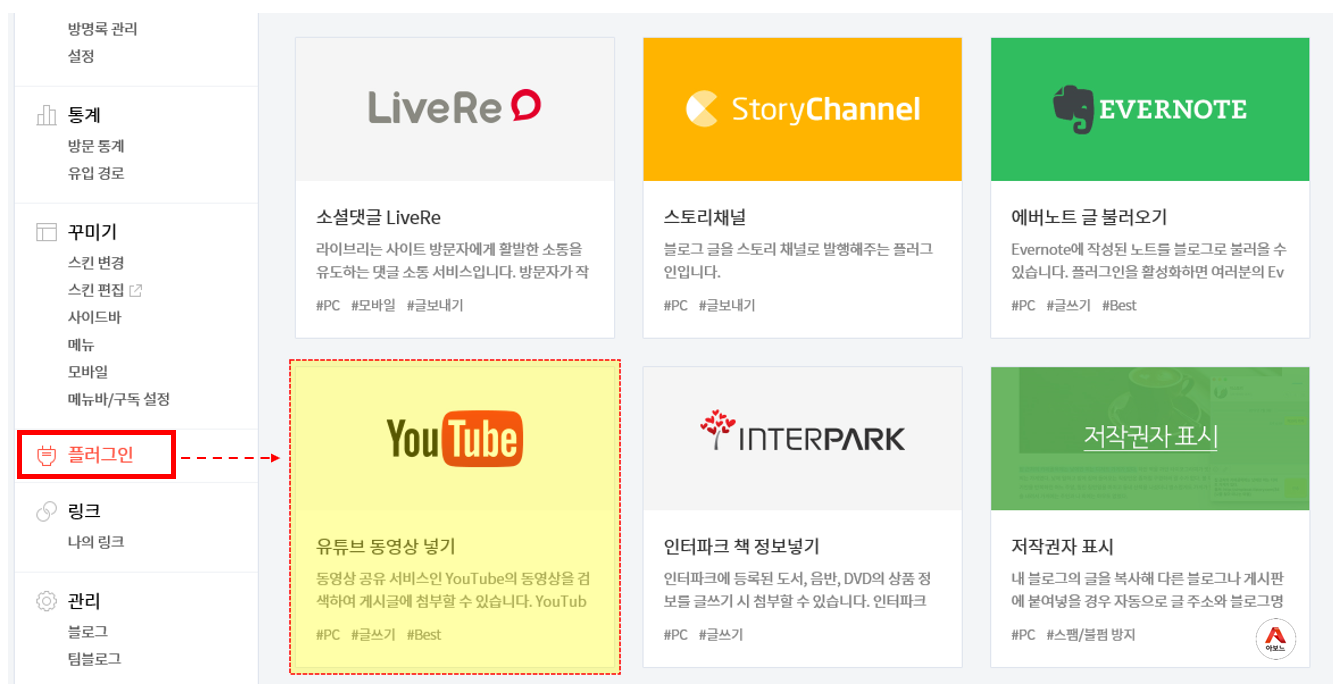Click #글쓰기 tag on Evernote card
This screenshot has width=1340, height=690.
click(1068, 306)
